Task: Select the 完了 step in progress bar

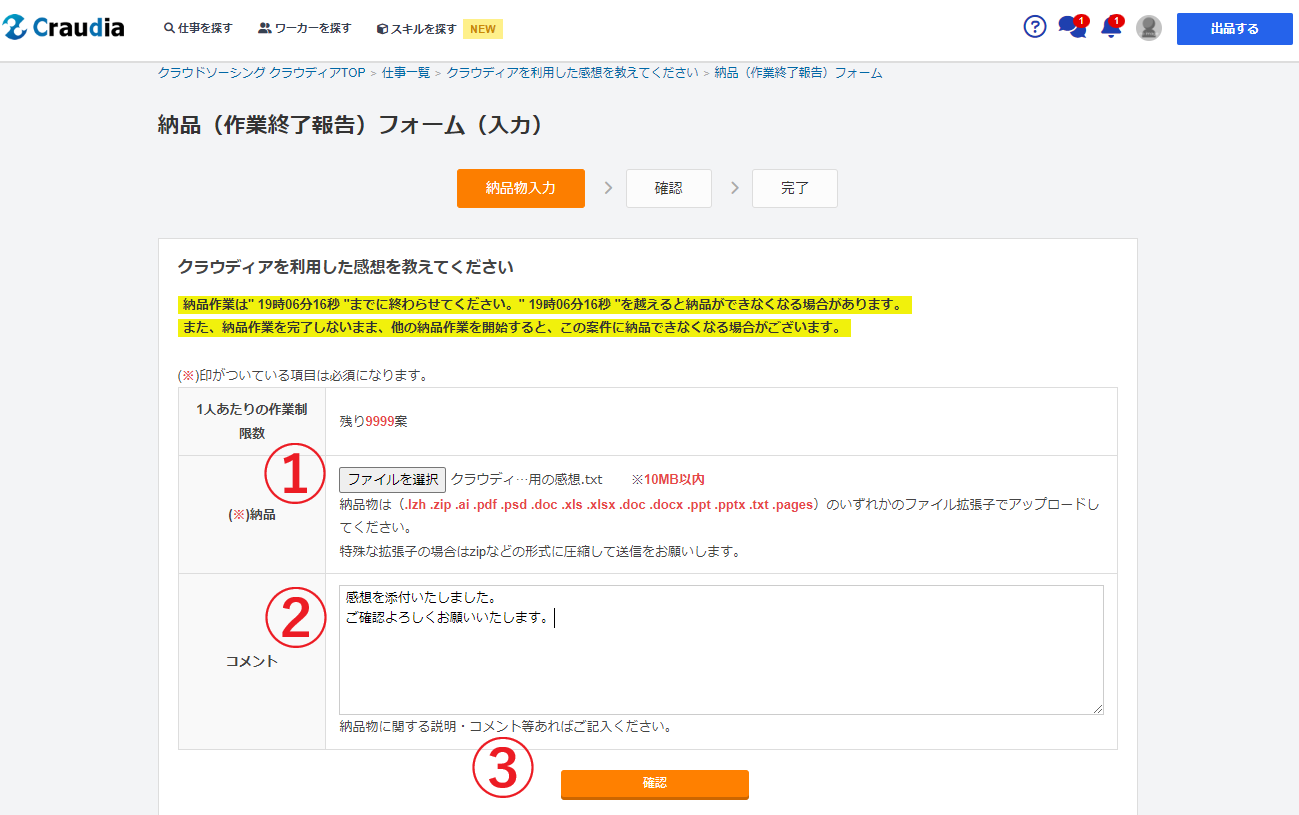Action: pos(794,188)
